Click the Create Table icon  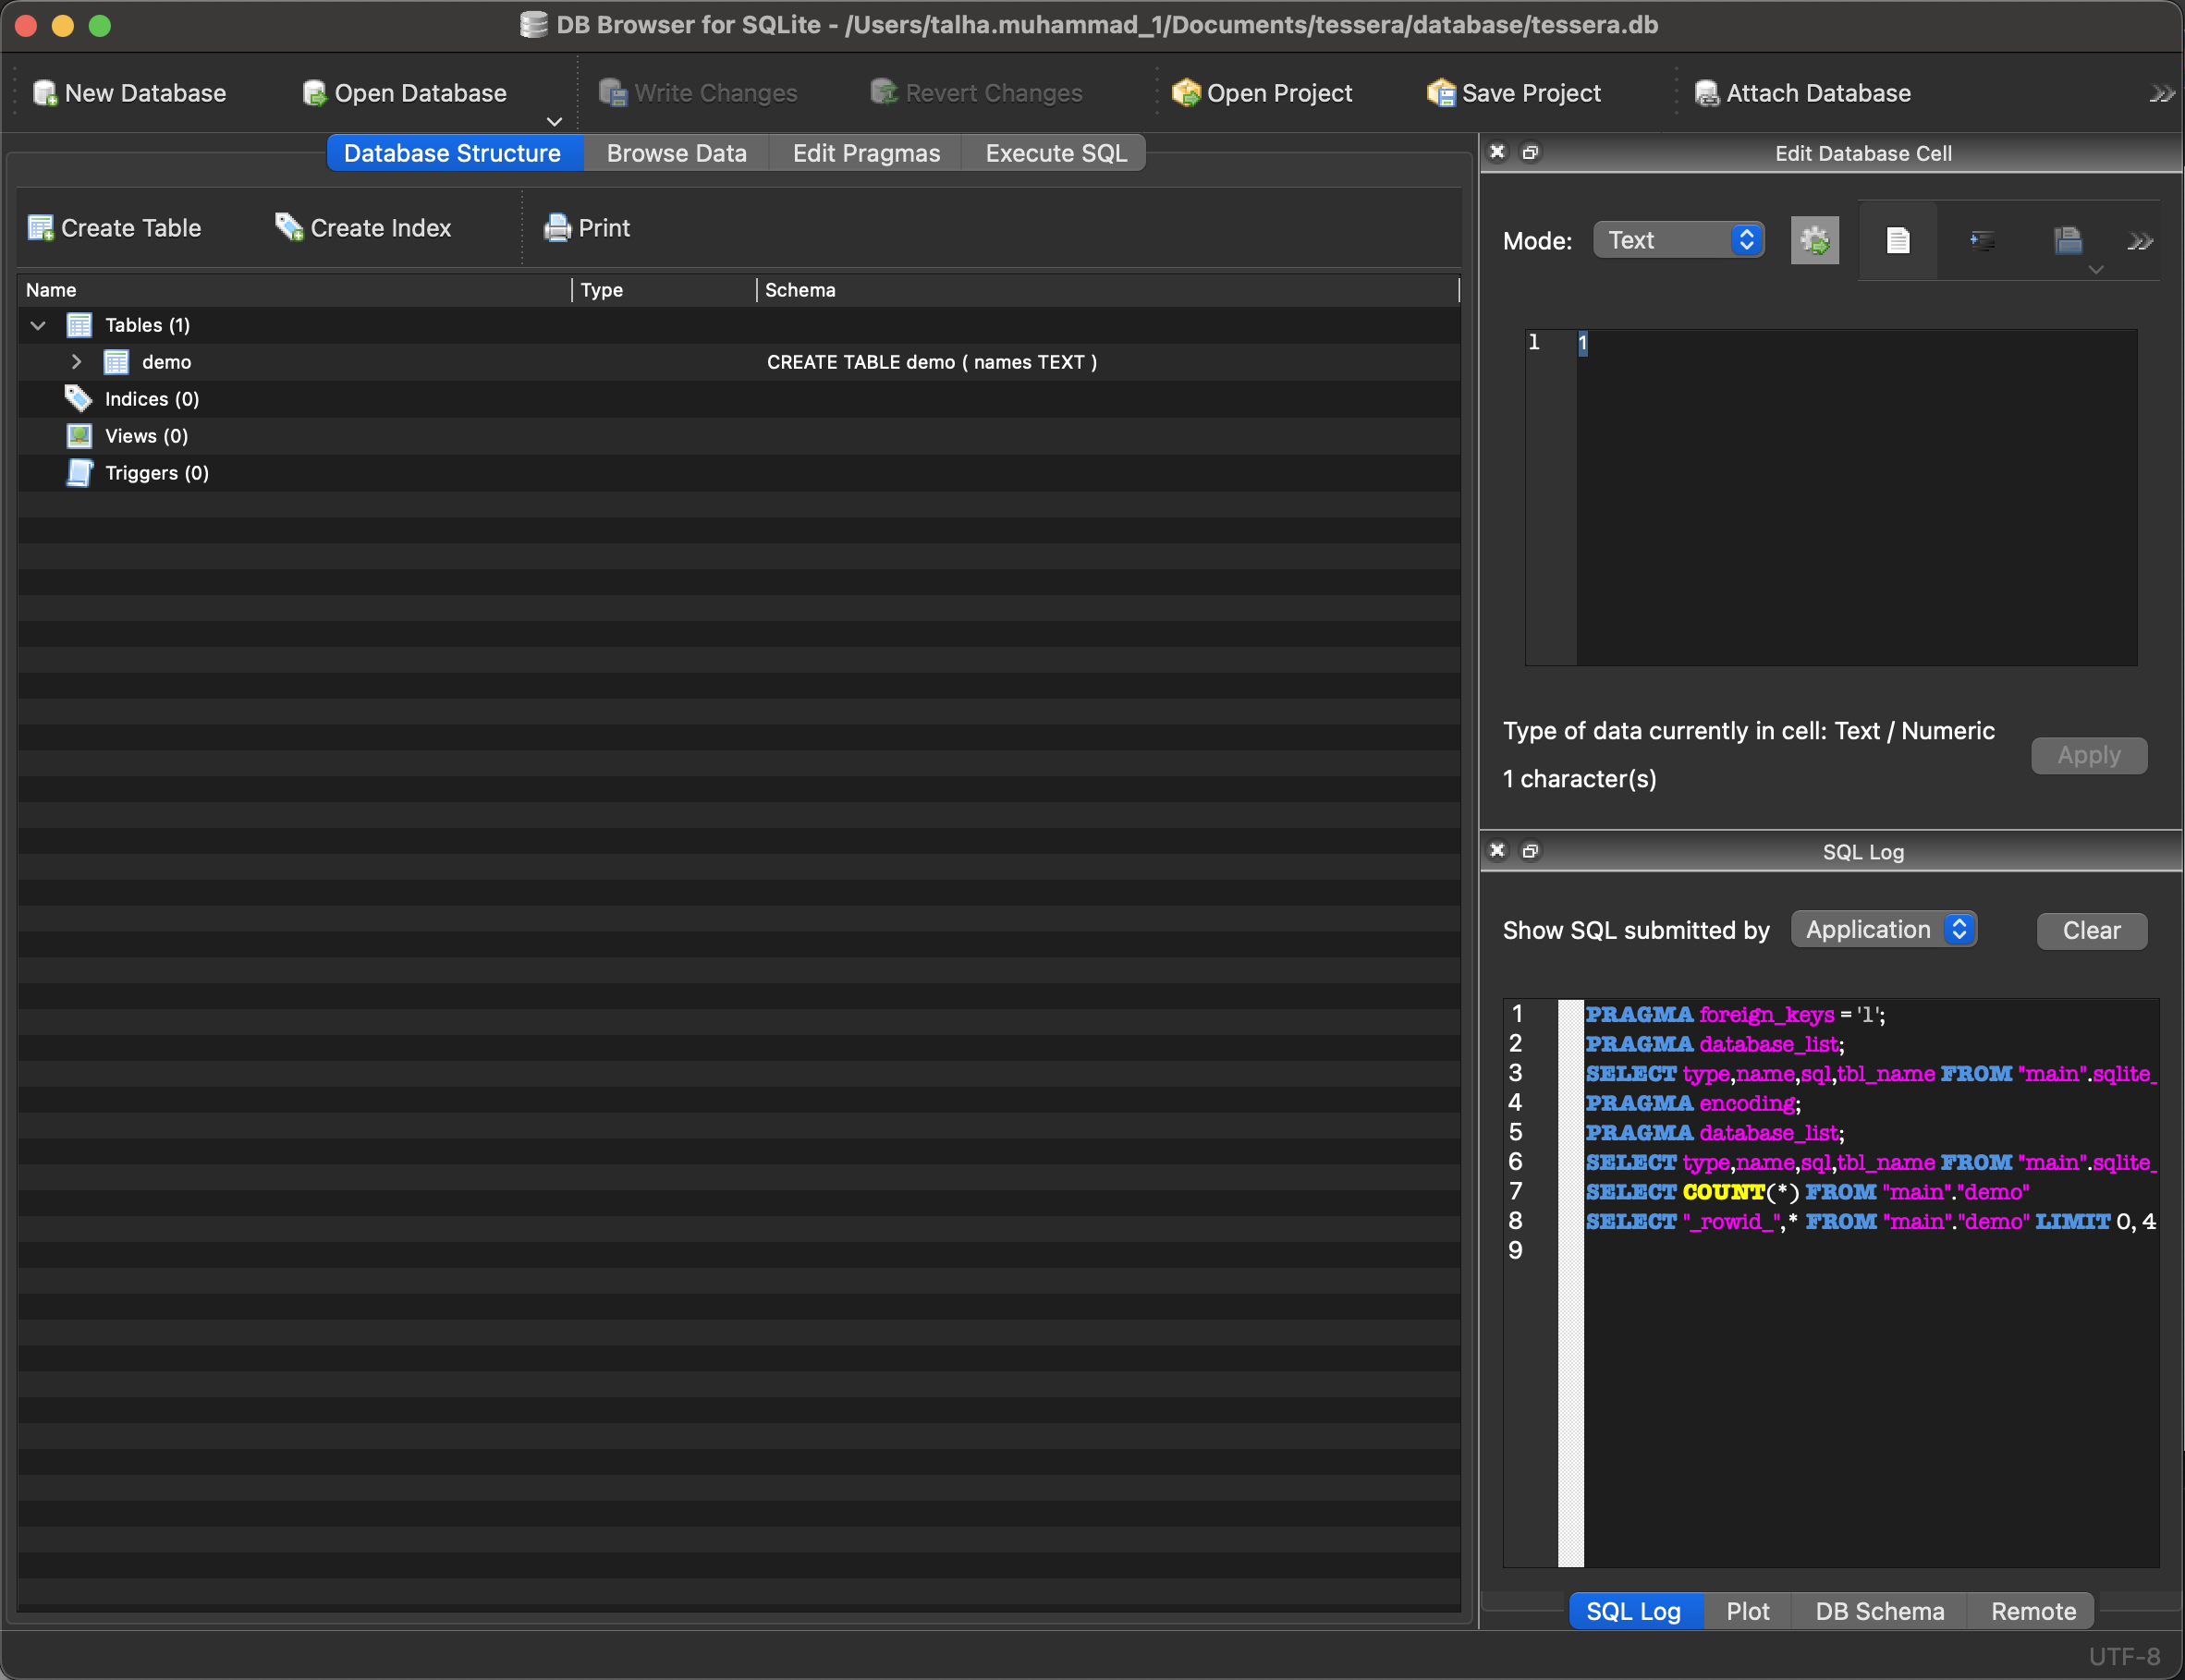[x=41, y=228]
